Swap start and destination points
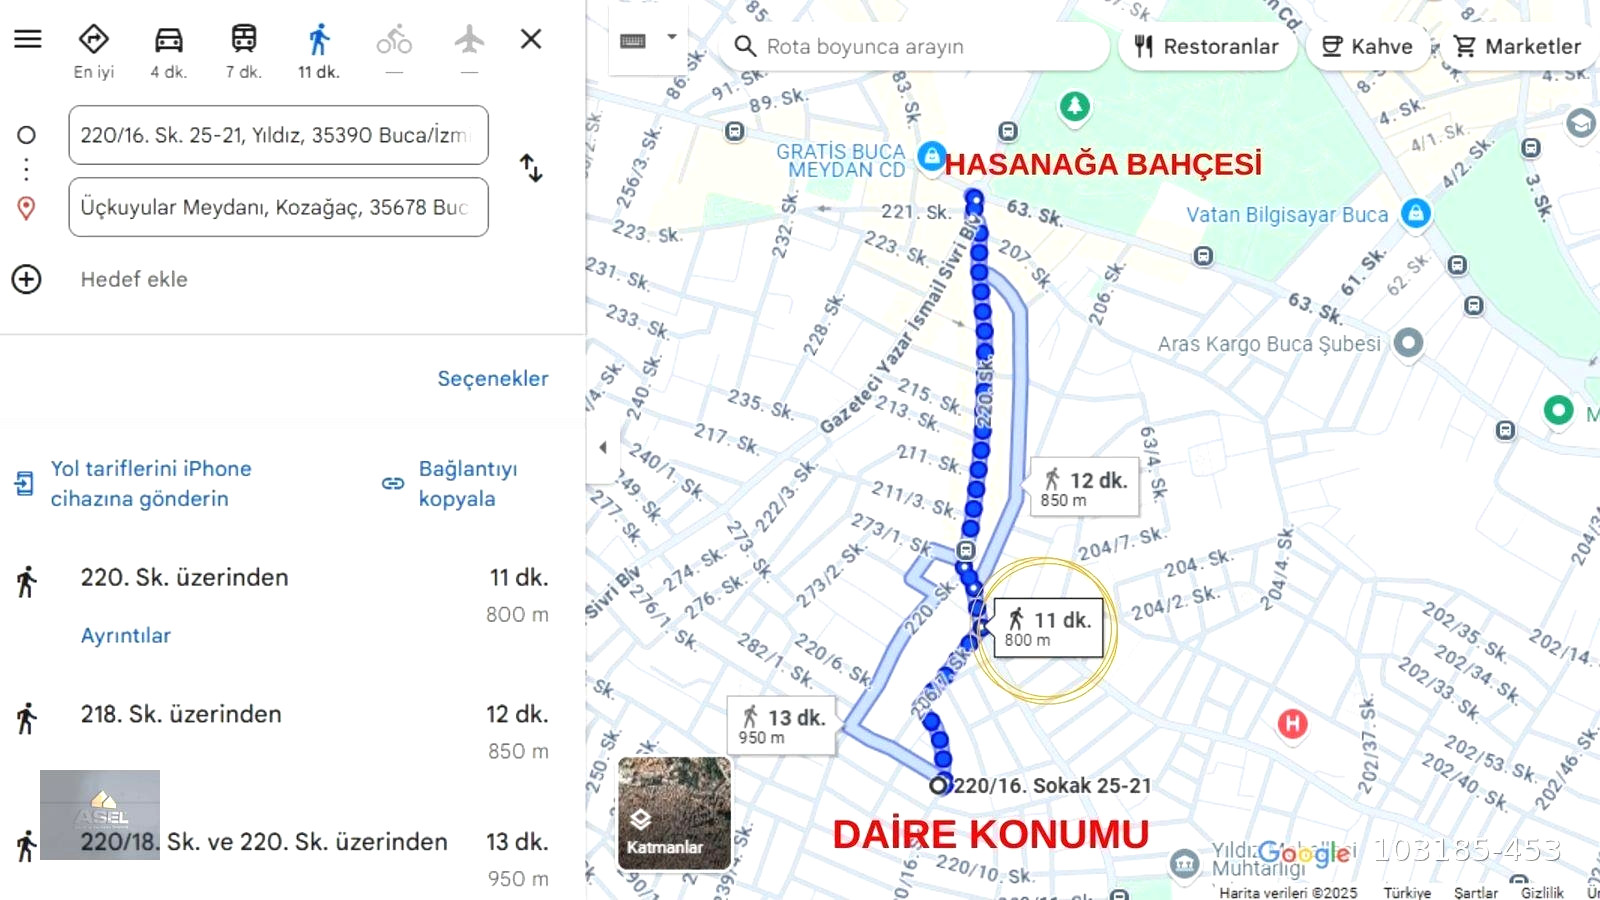 [x=531, y=168]
